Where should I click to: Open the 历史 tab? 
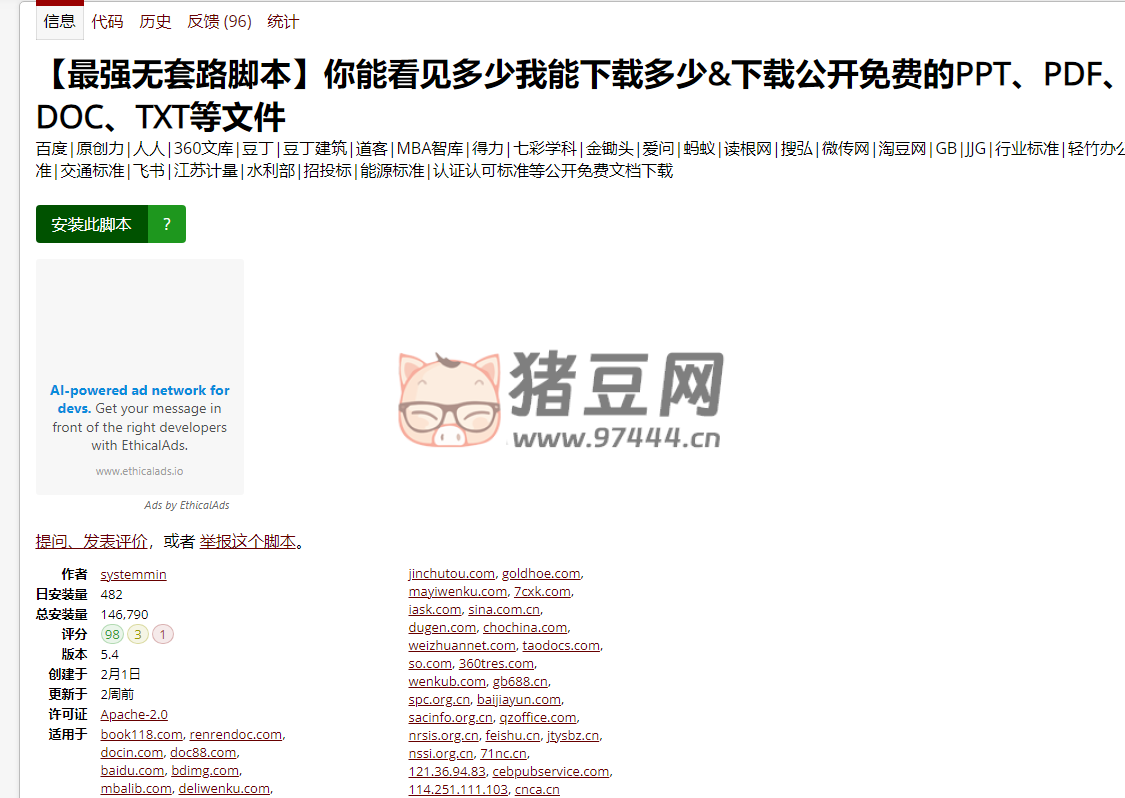click(155, 21)
